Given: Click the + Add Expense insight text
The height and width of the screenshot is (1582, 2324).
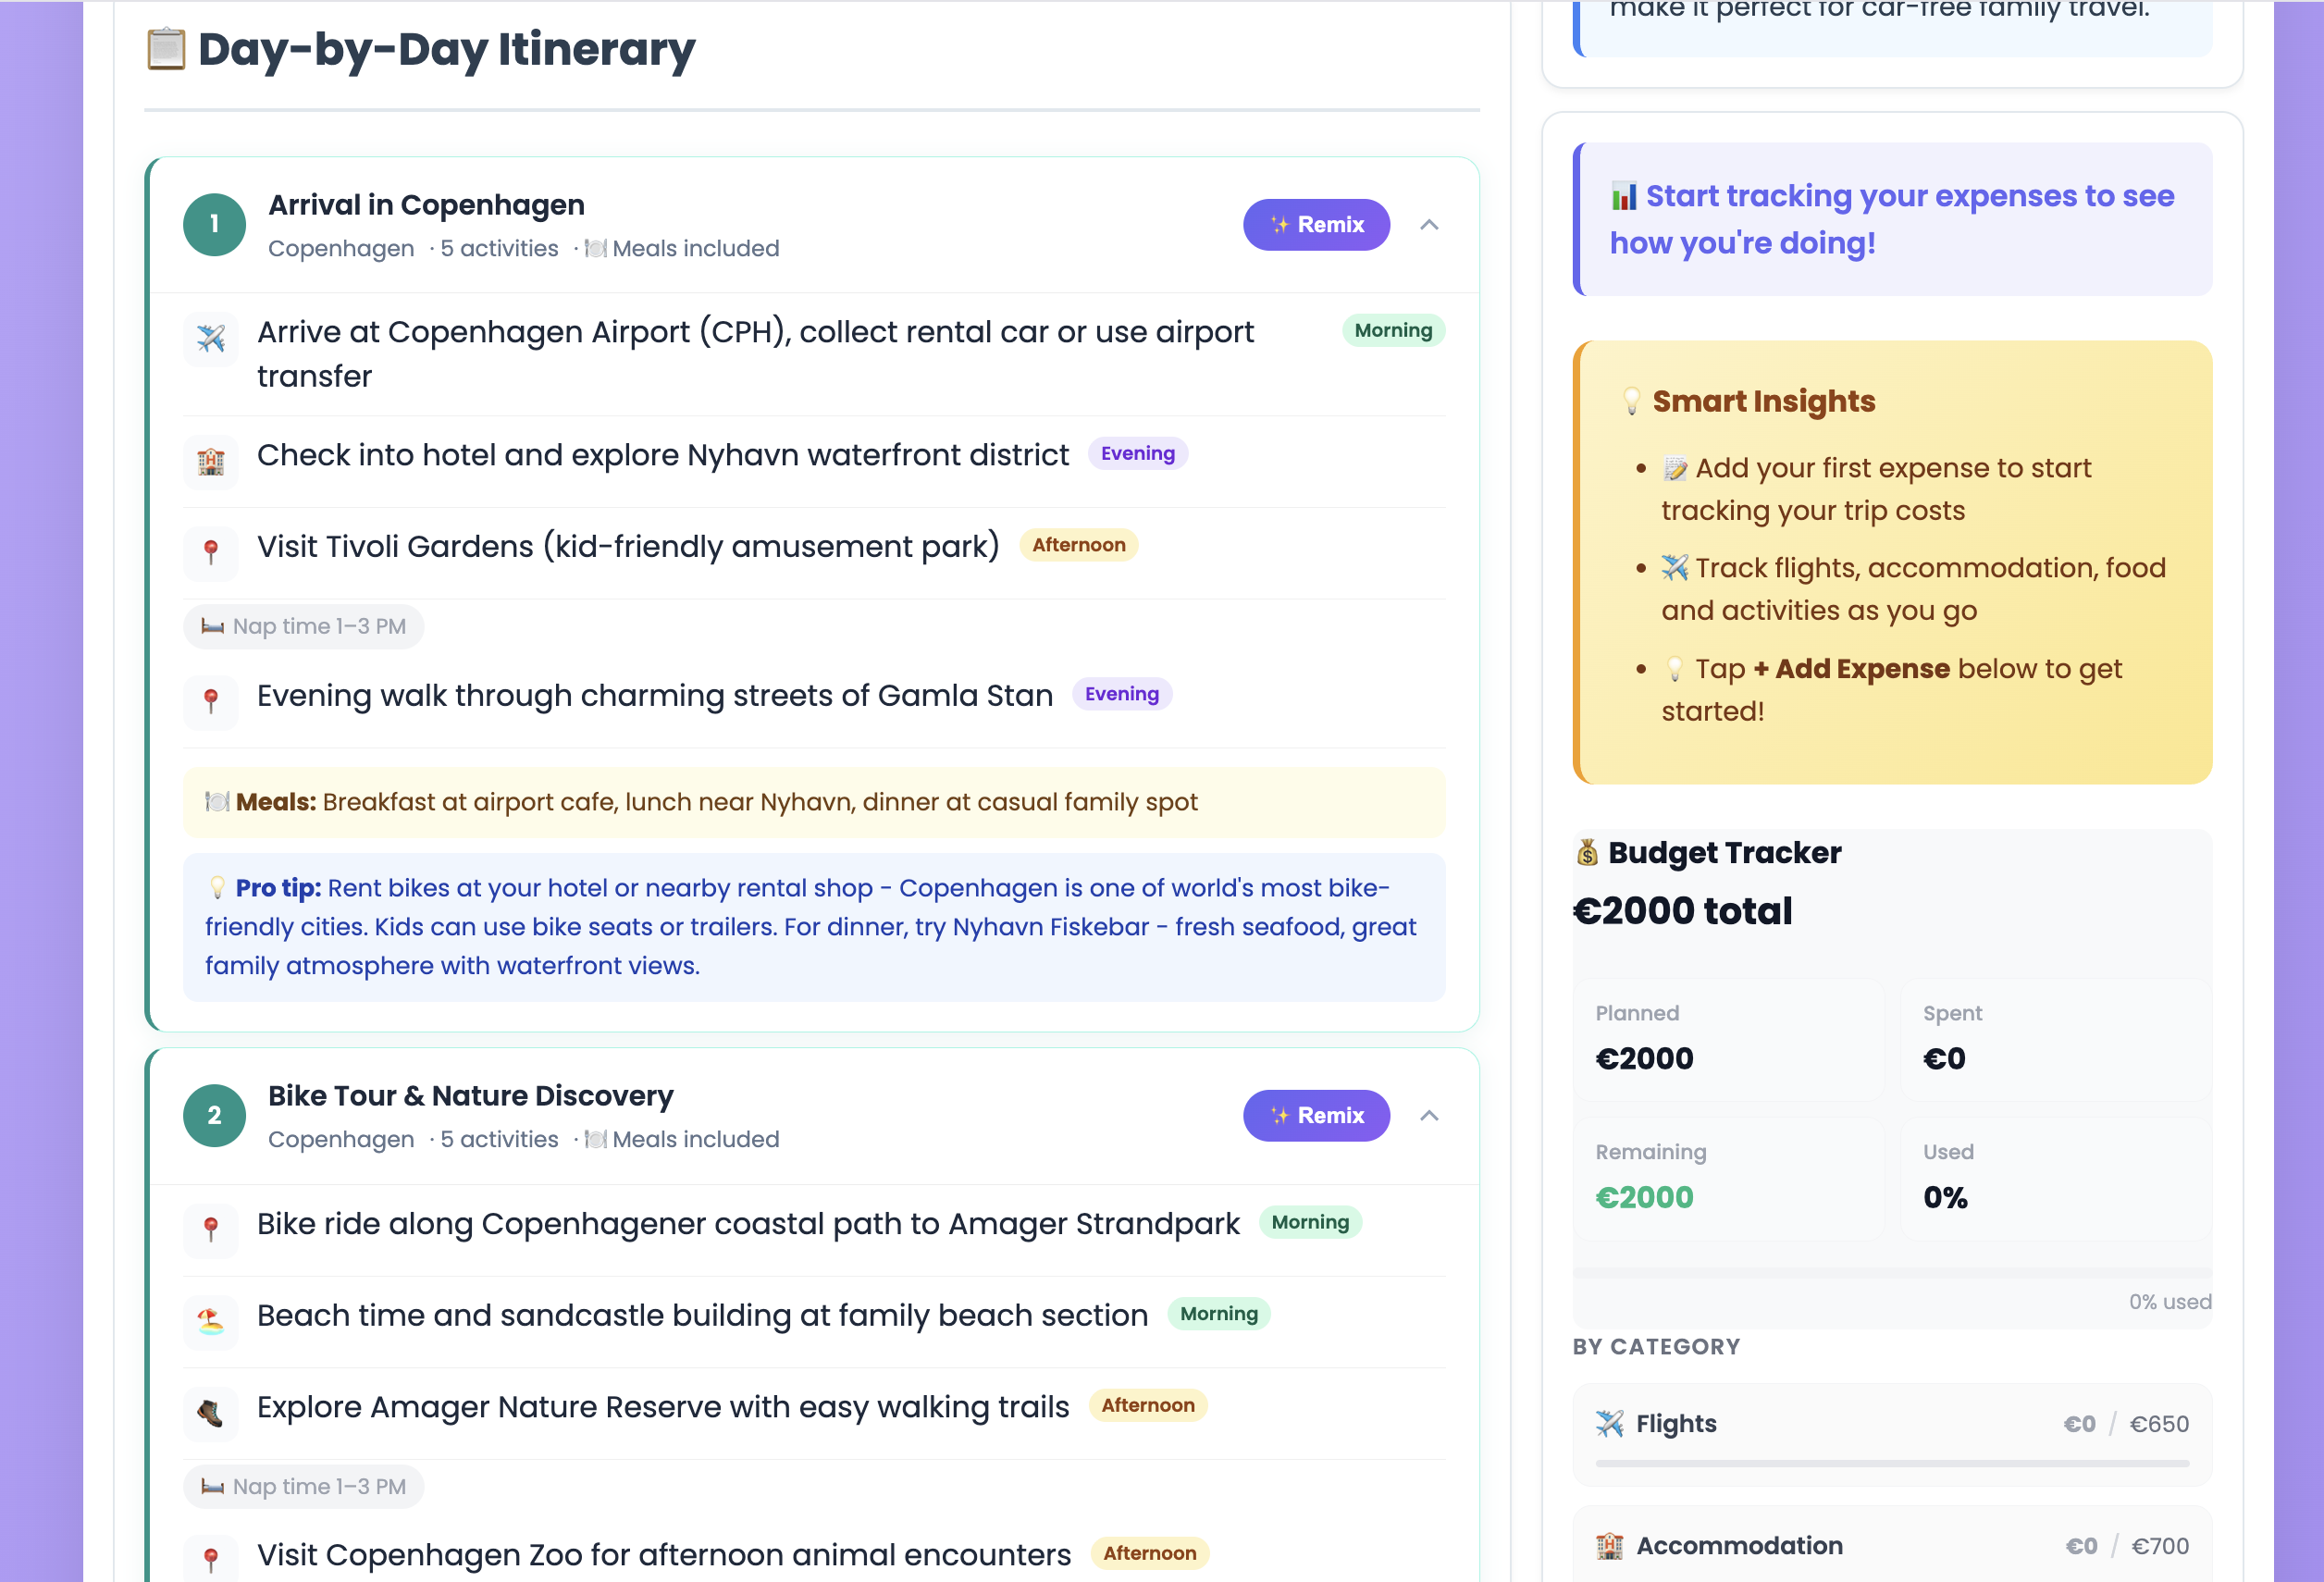Looking at the screenshot, I should click(x=1851, y=669).
